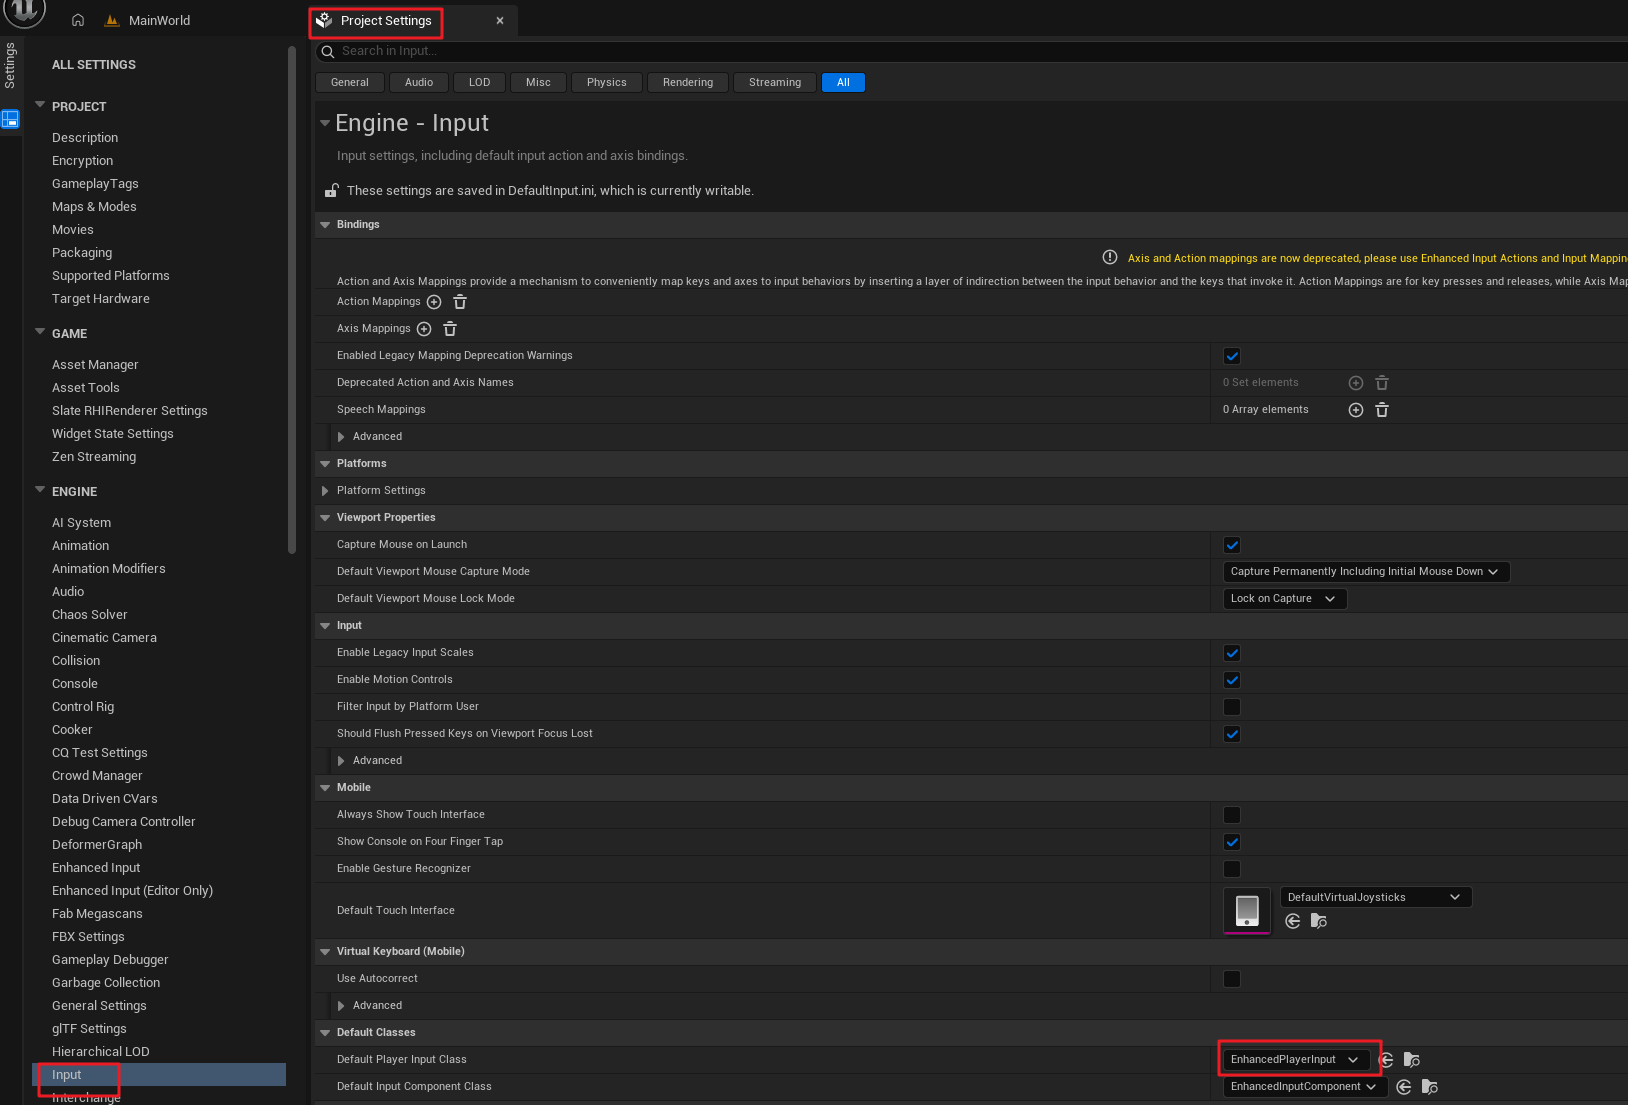Select the LOD filter tab

(480, 83)
